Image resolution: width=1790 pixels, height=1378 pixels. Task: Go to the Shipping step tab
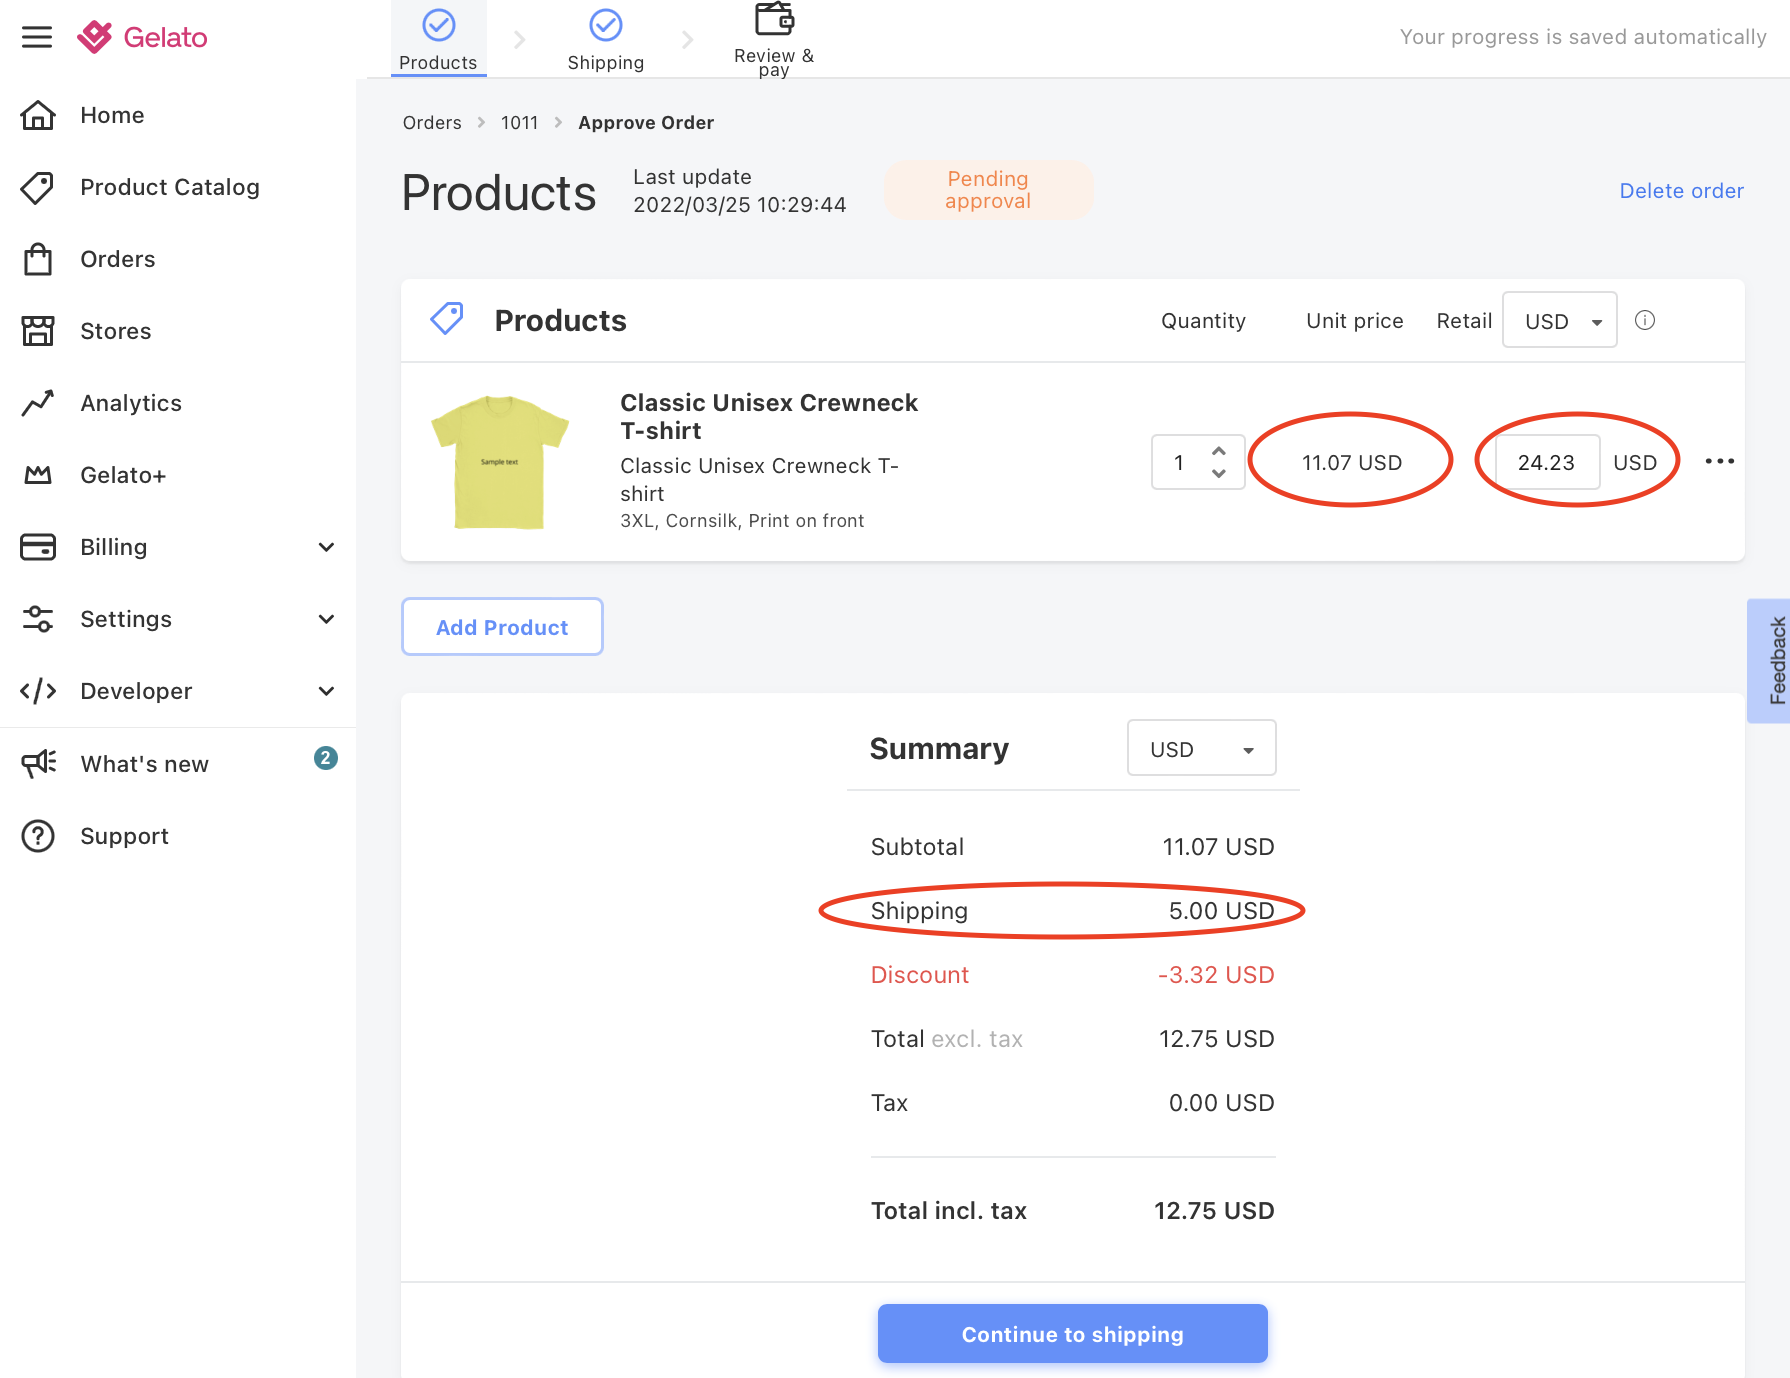point(606,39)
